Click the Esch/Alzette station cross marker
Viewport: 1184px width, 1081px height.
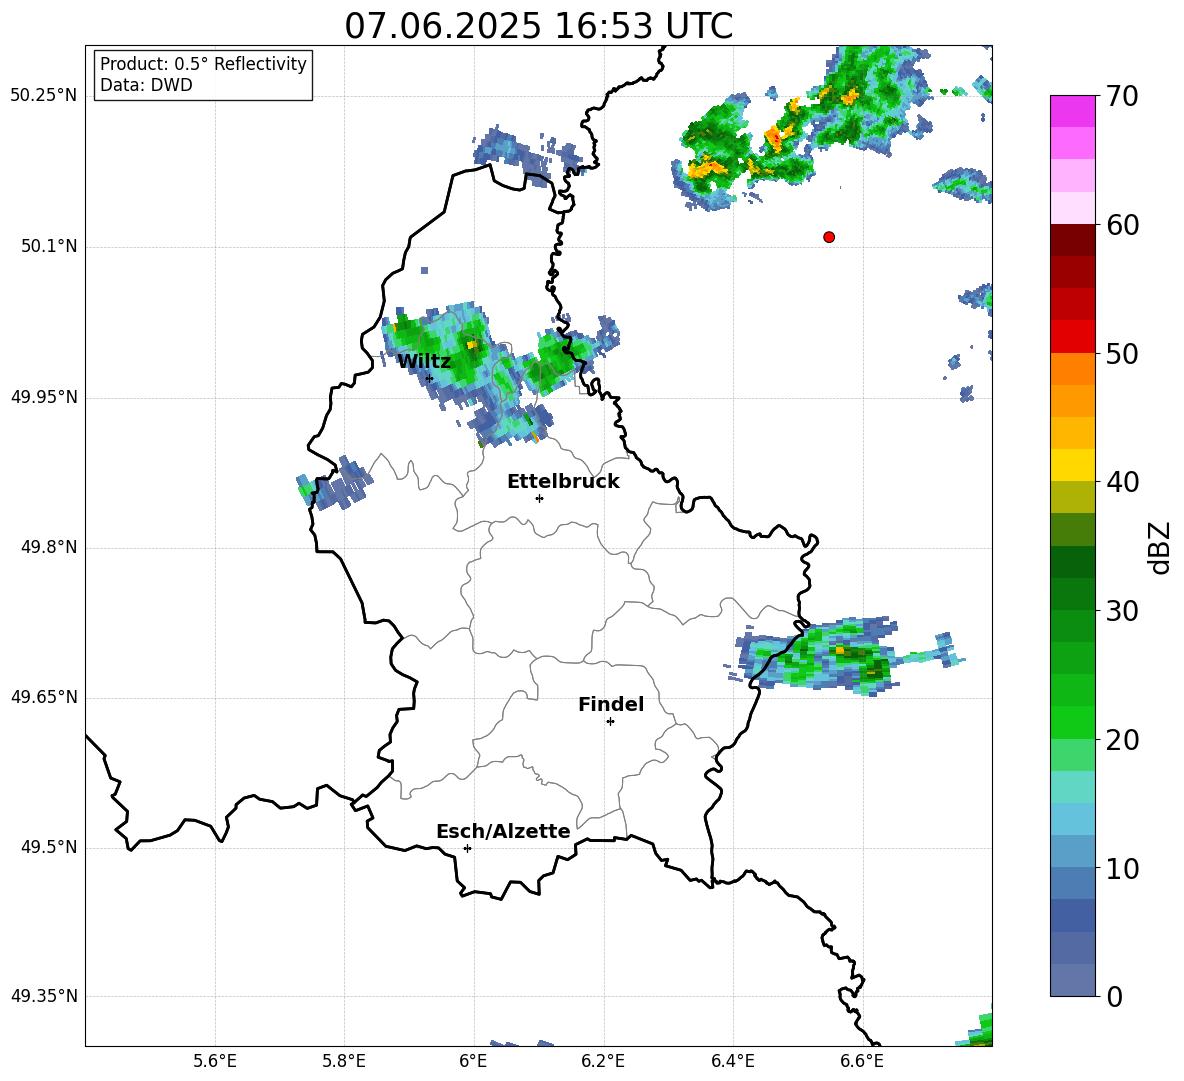tap(467, 848)
